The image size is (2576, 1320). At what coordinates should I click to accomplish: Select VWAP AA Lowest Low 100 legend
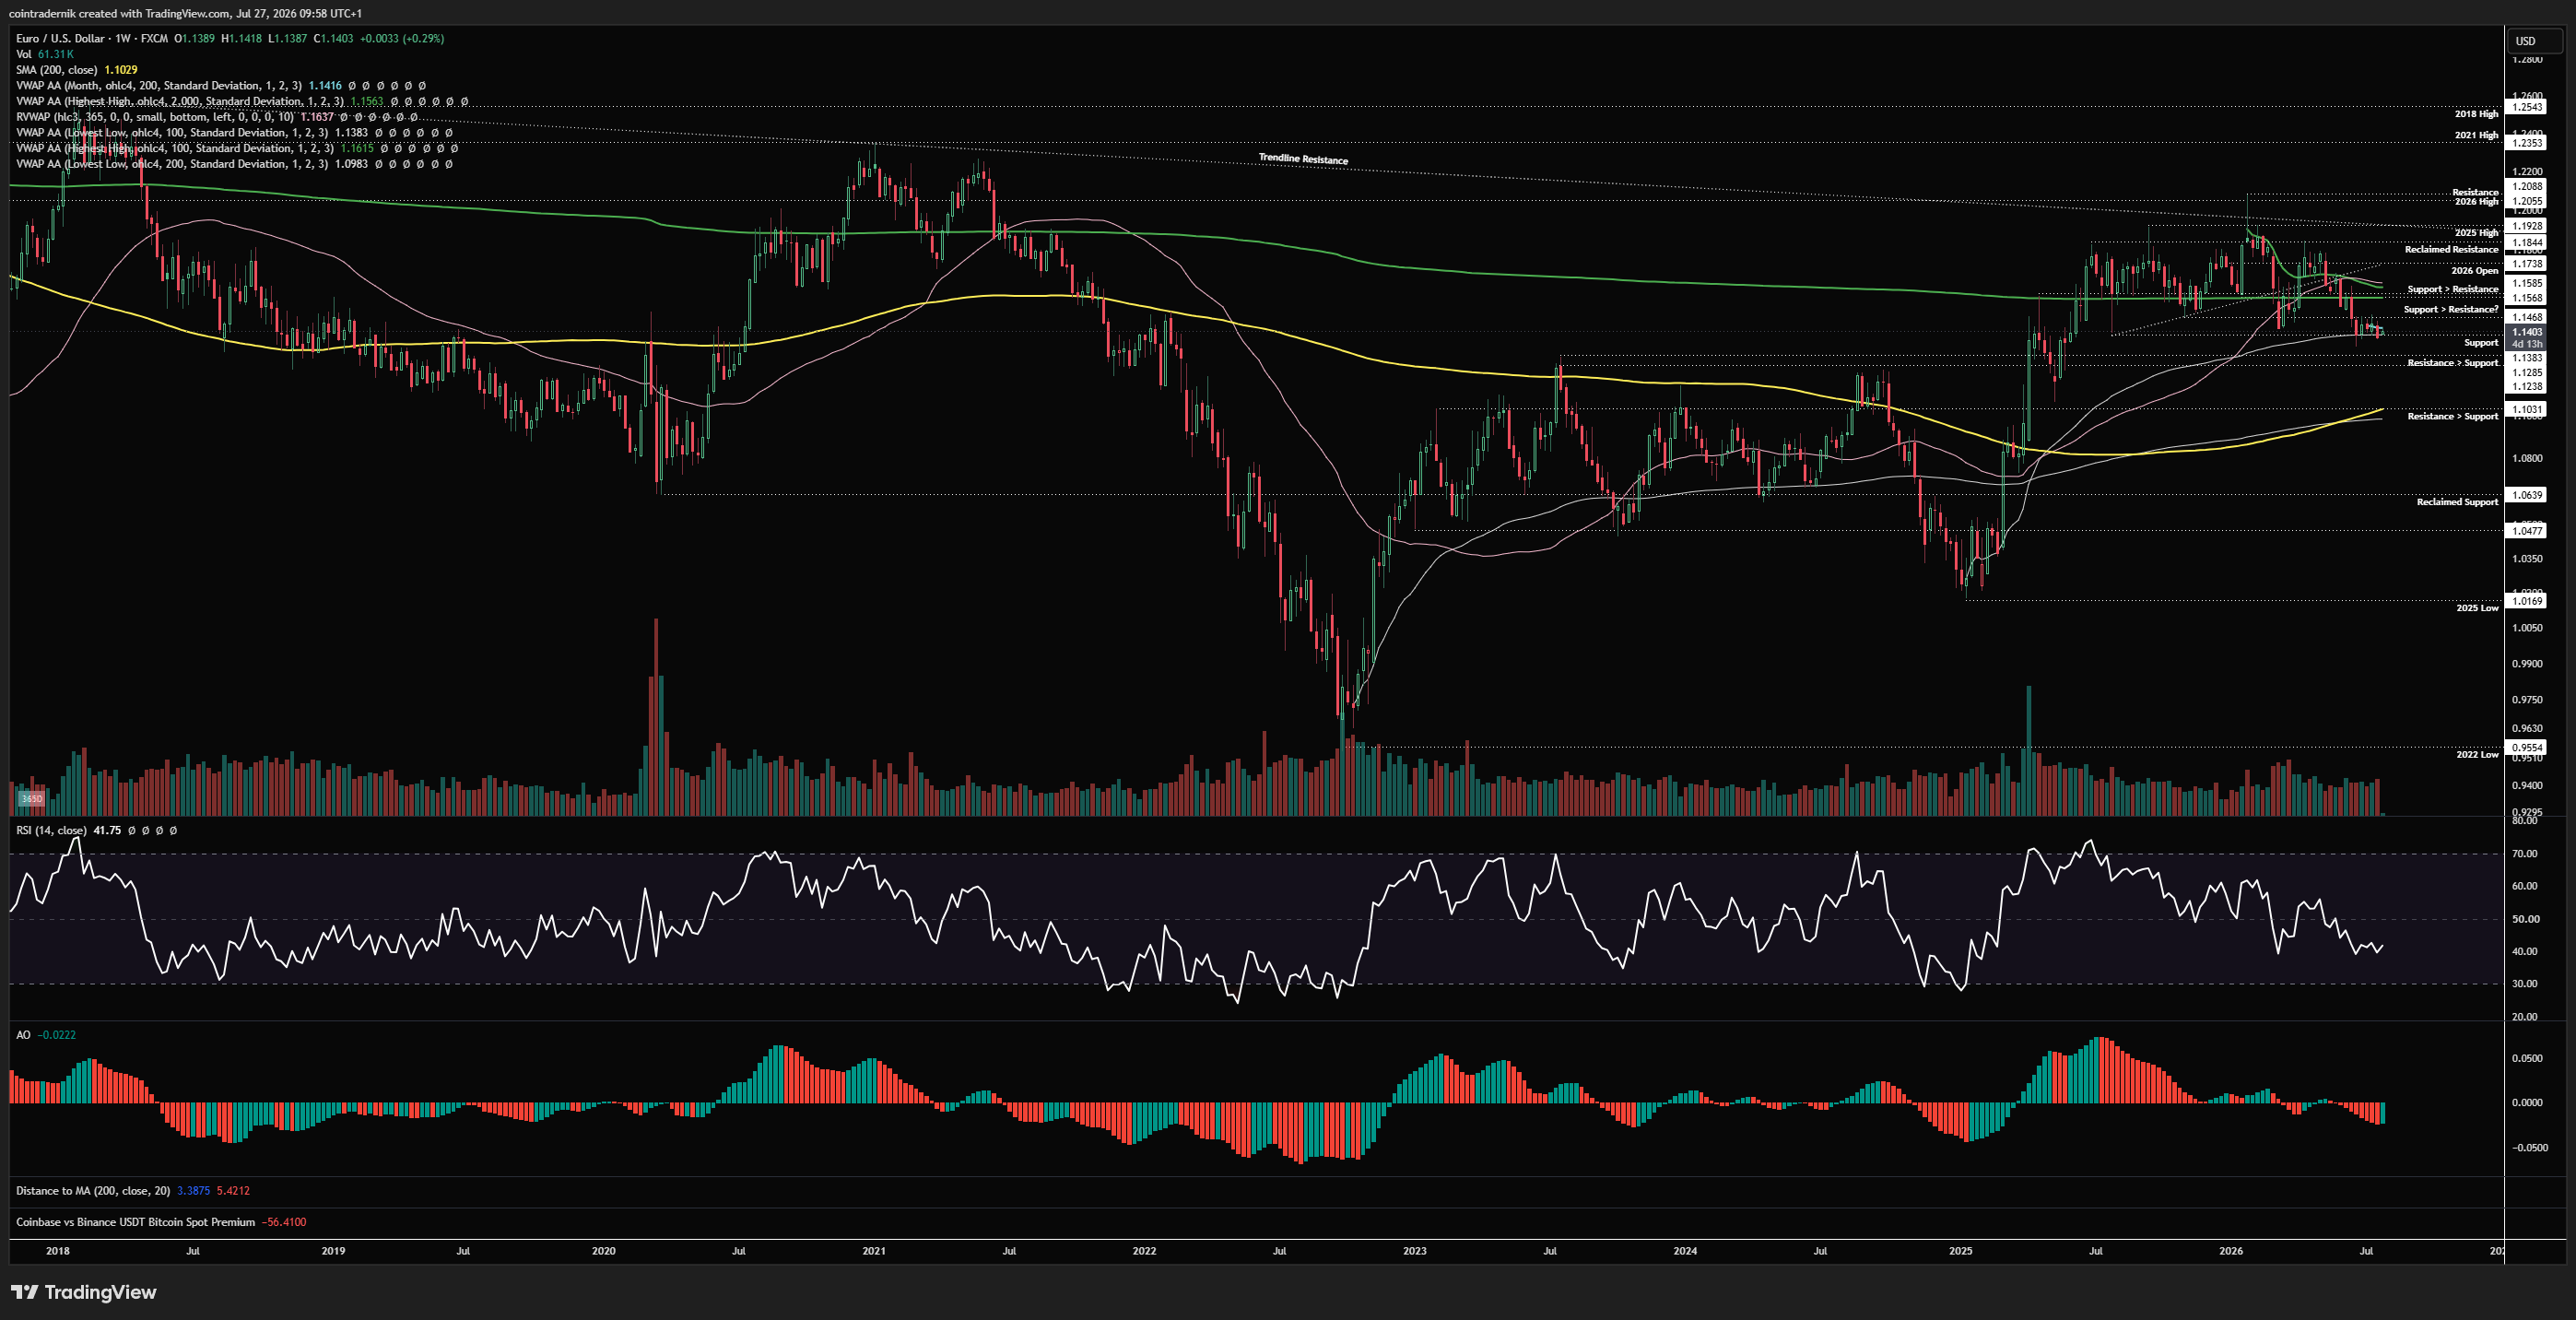click(x=234, y=133)
